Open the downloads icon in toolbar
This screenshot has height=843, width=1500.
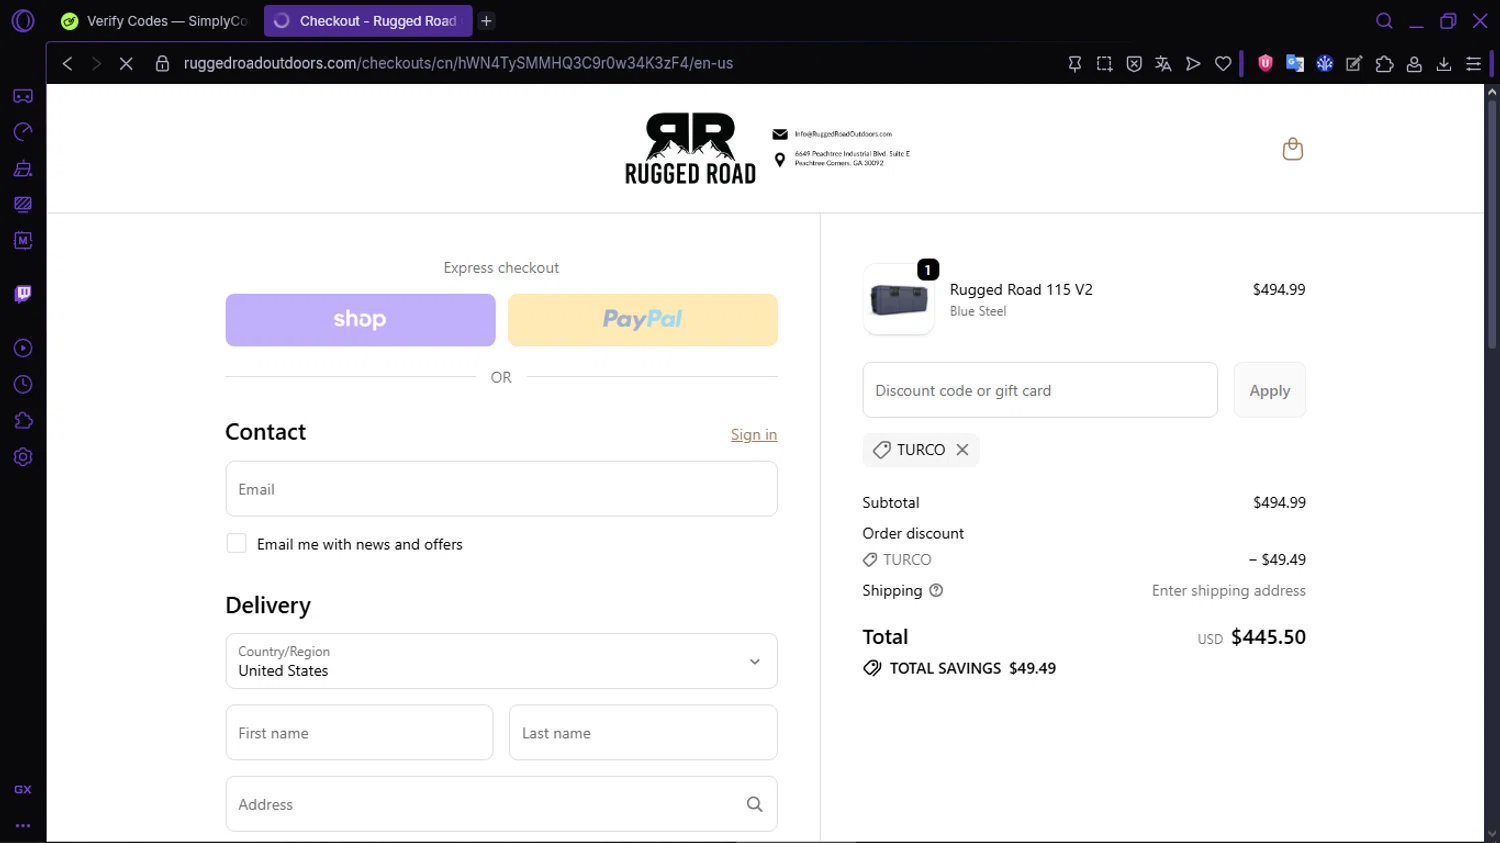(x=1444, y=63)
